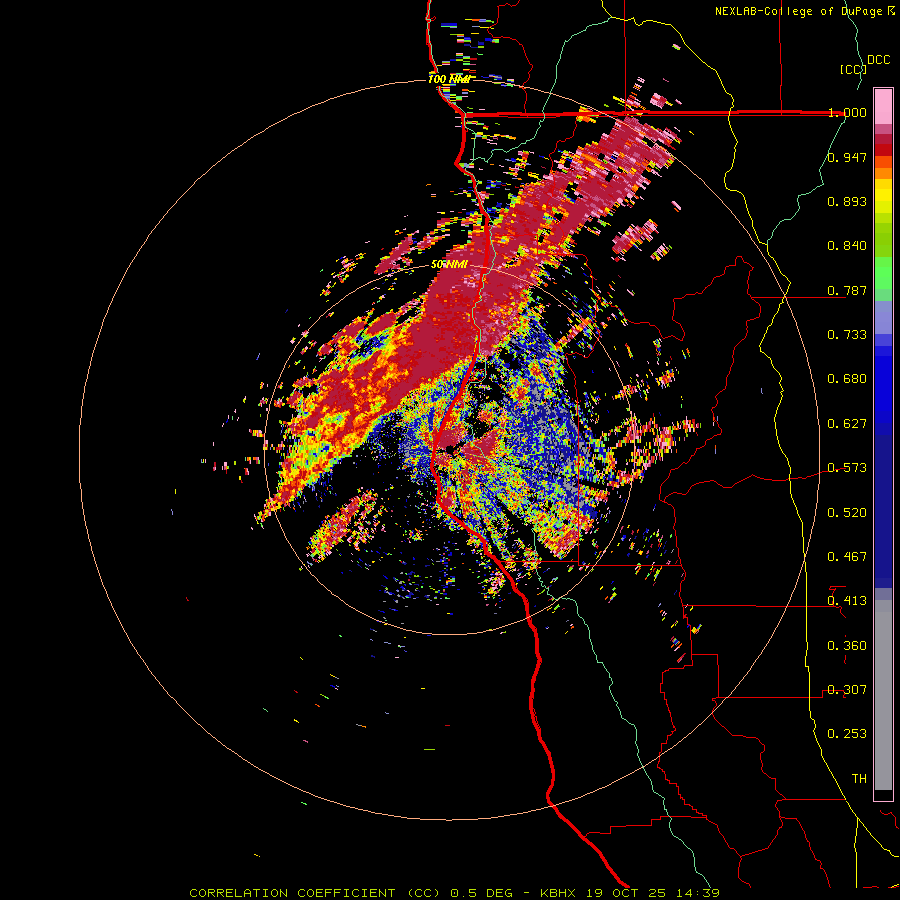Click the TH label near the color bar bottom
900x900 pixels.
pyautogui.click(x=859, y=779)
